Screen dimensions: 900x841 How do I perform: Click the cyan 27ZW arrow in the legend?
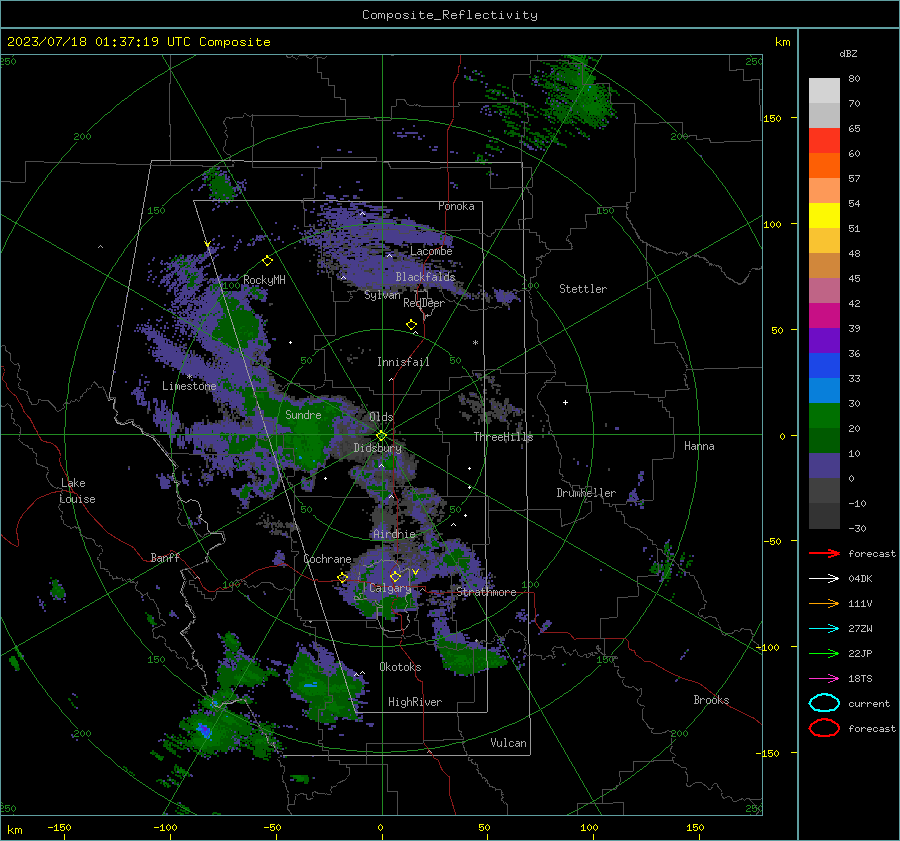click(824, 629)
